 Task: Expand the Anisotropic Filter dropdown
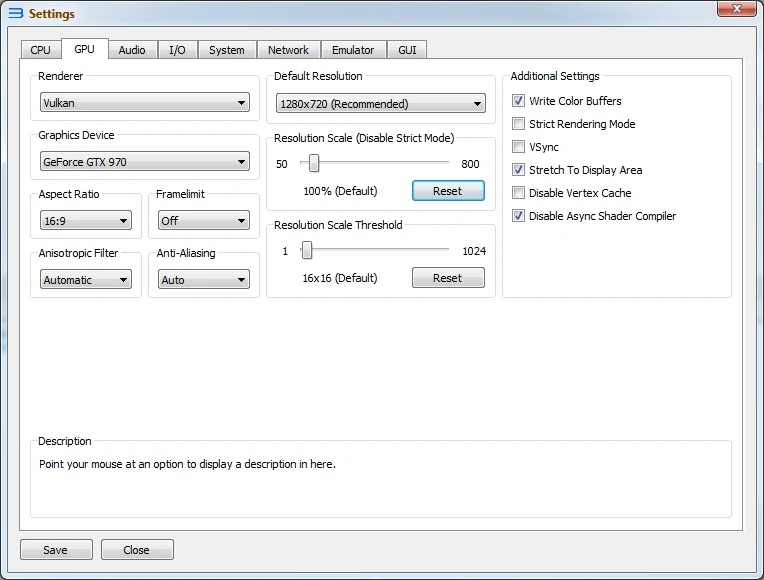coord(86,279)
